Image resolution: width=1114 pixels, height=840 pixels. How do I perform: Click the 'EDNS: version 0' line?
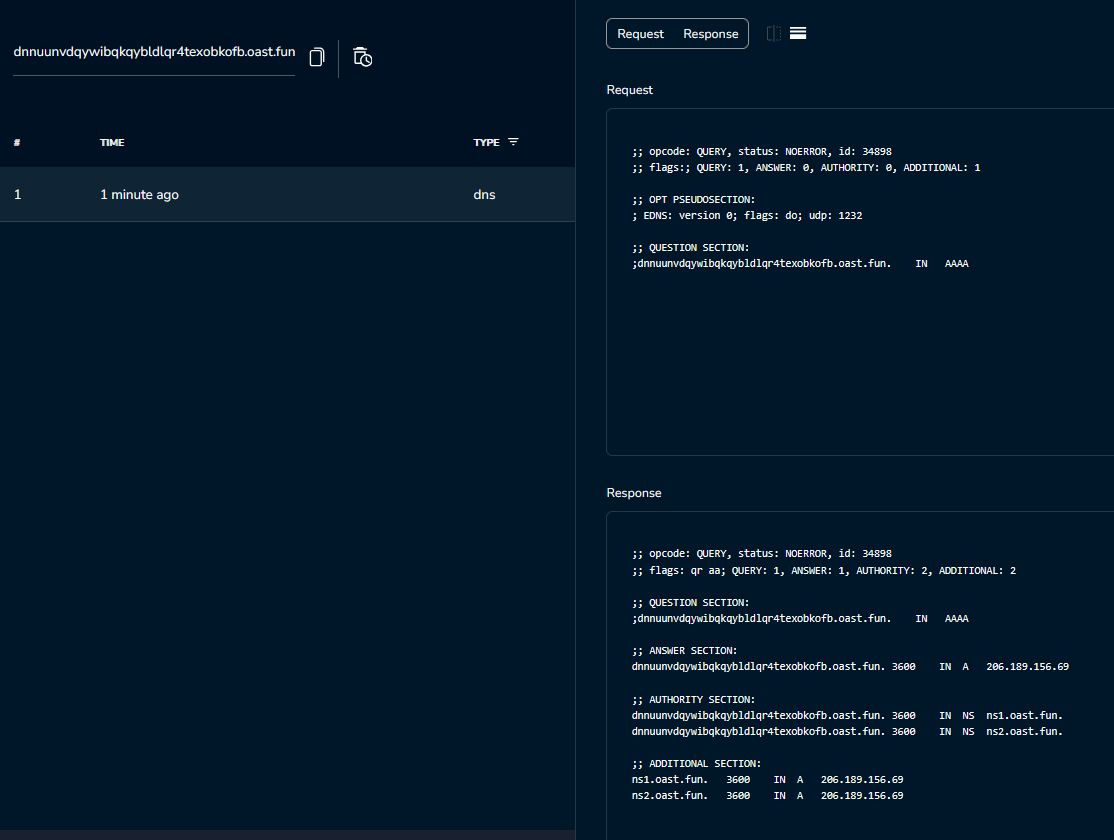coord(747,215)
